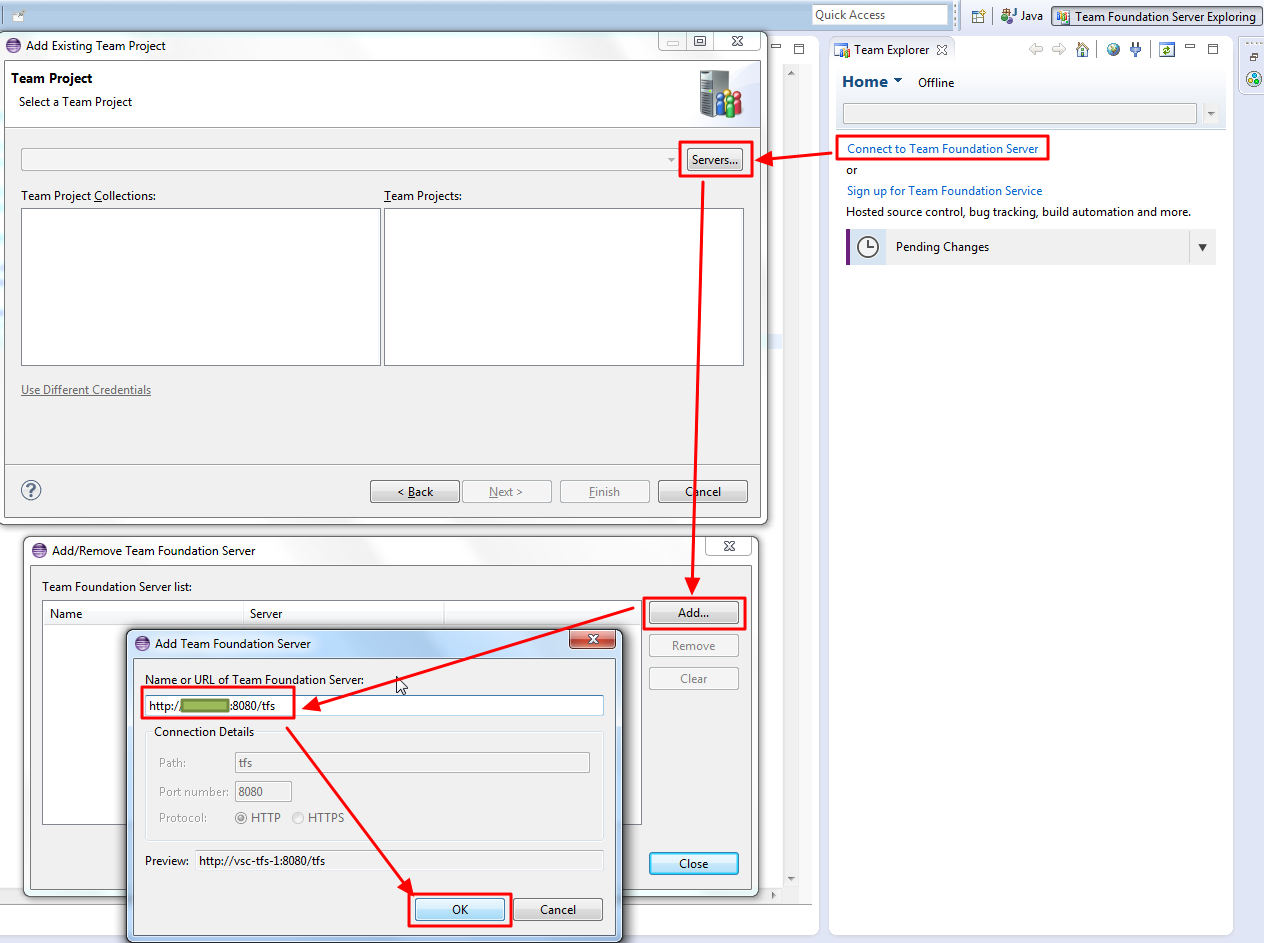Click the Add... button in server list dialog
This screenshot has width=1264, height=943.
pyautogui.click(x=694, y=613)
